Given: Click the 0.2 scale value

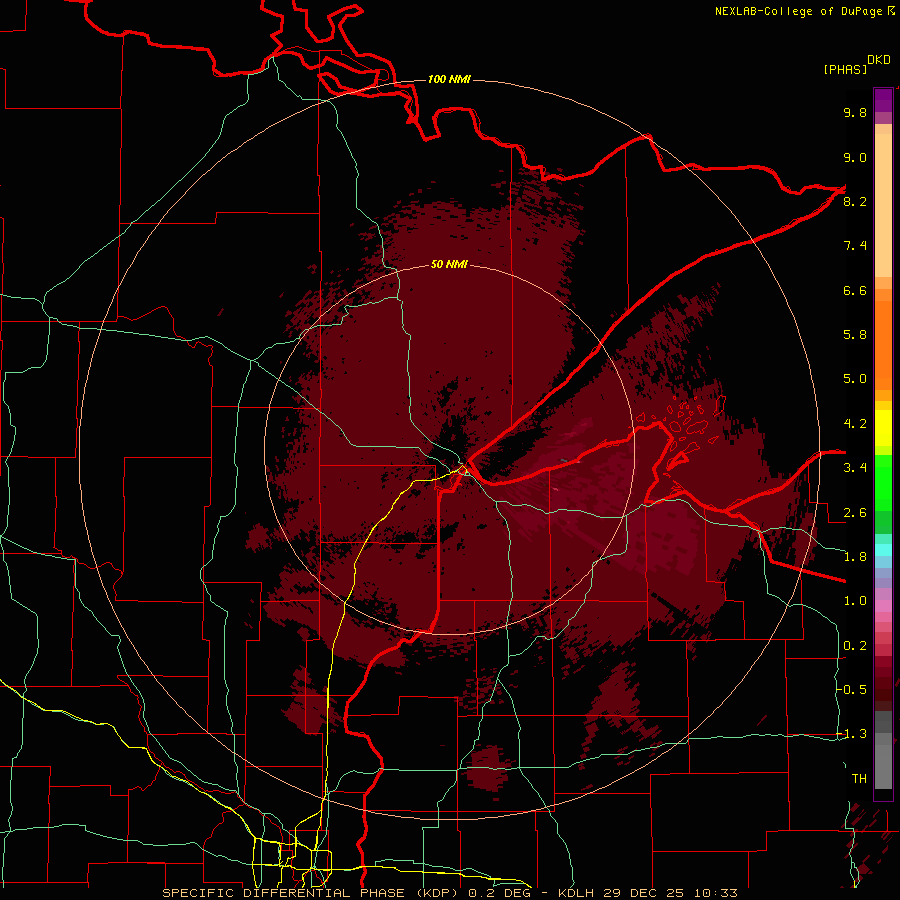Looking at the screenshot, I should point(855,646).
